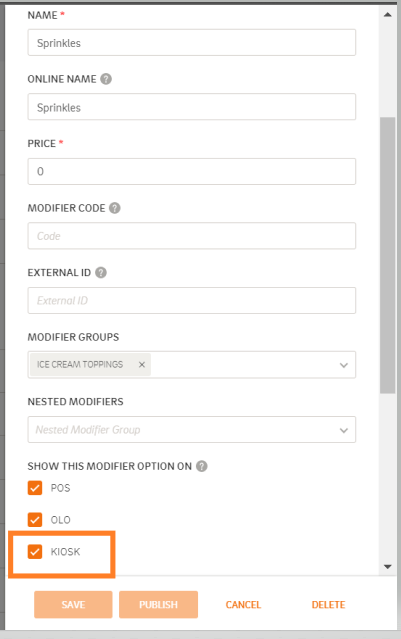The height and width of the screenshot is (639, 401).
Task: Select the Cancel link
Action: 243,604
